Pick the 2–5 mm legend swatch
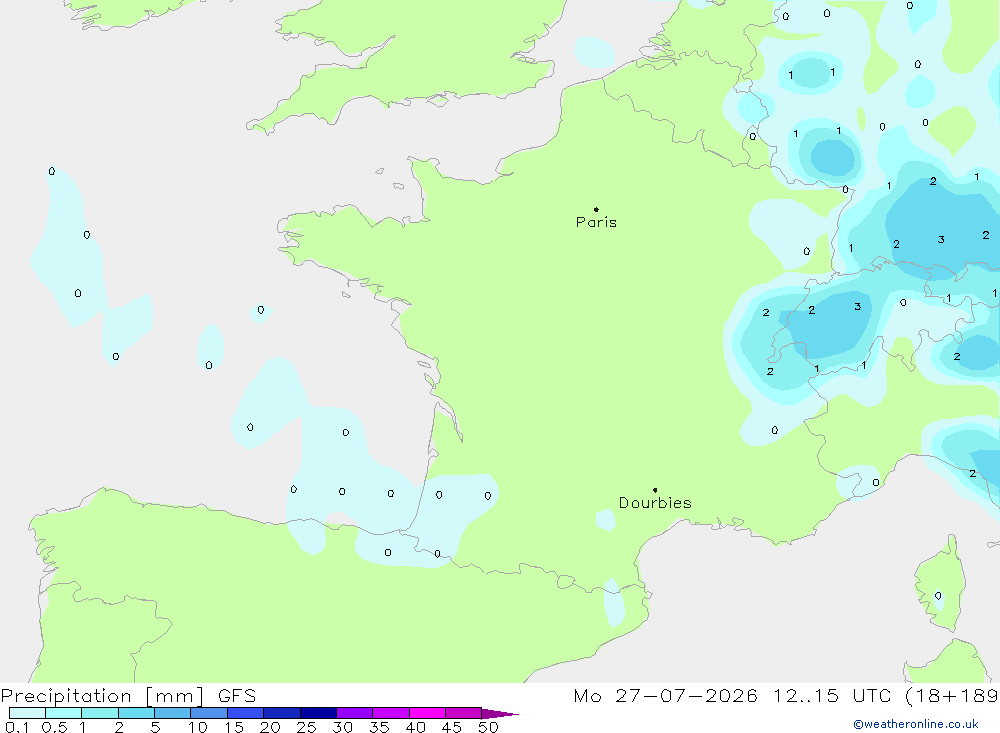 pyautogui.click(x=136, y=713)
